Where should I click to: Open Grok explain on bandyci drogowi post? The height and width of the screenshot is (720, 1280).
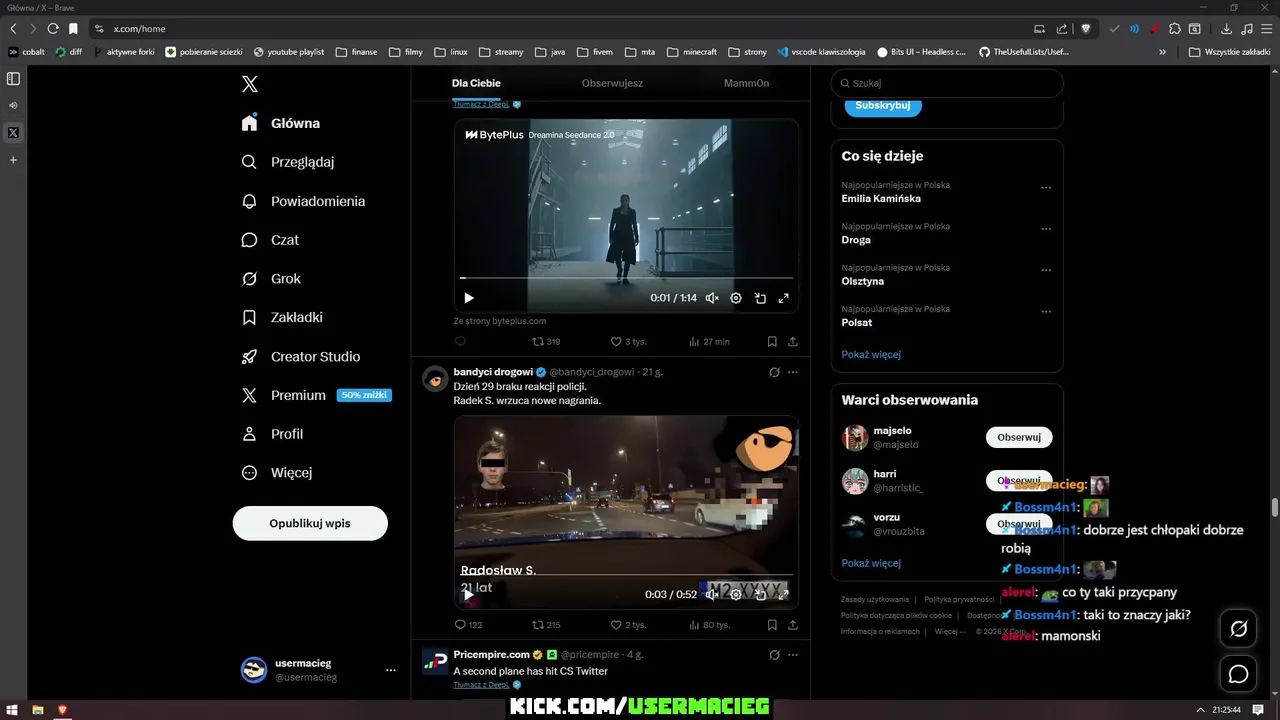click(774, 372)
